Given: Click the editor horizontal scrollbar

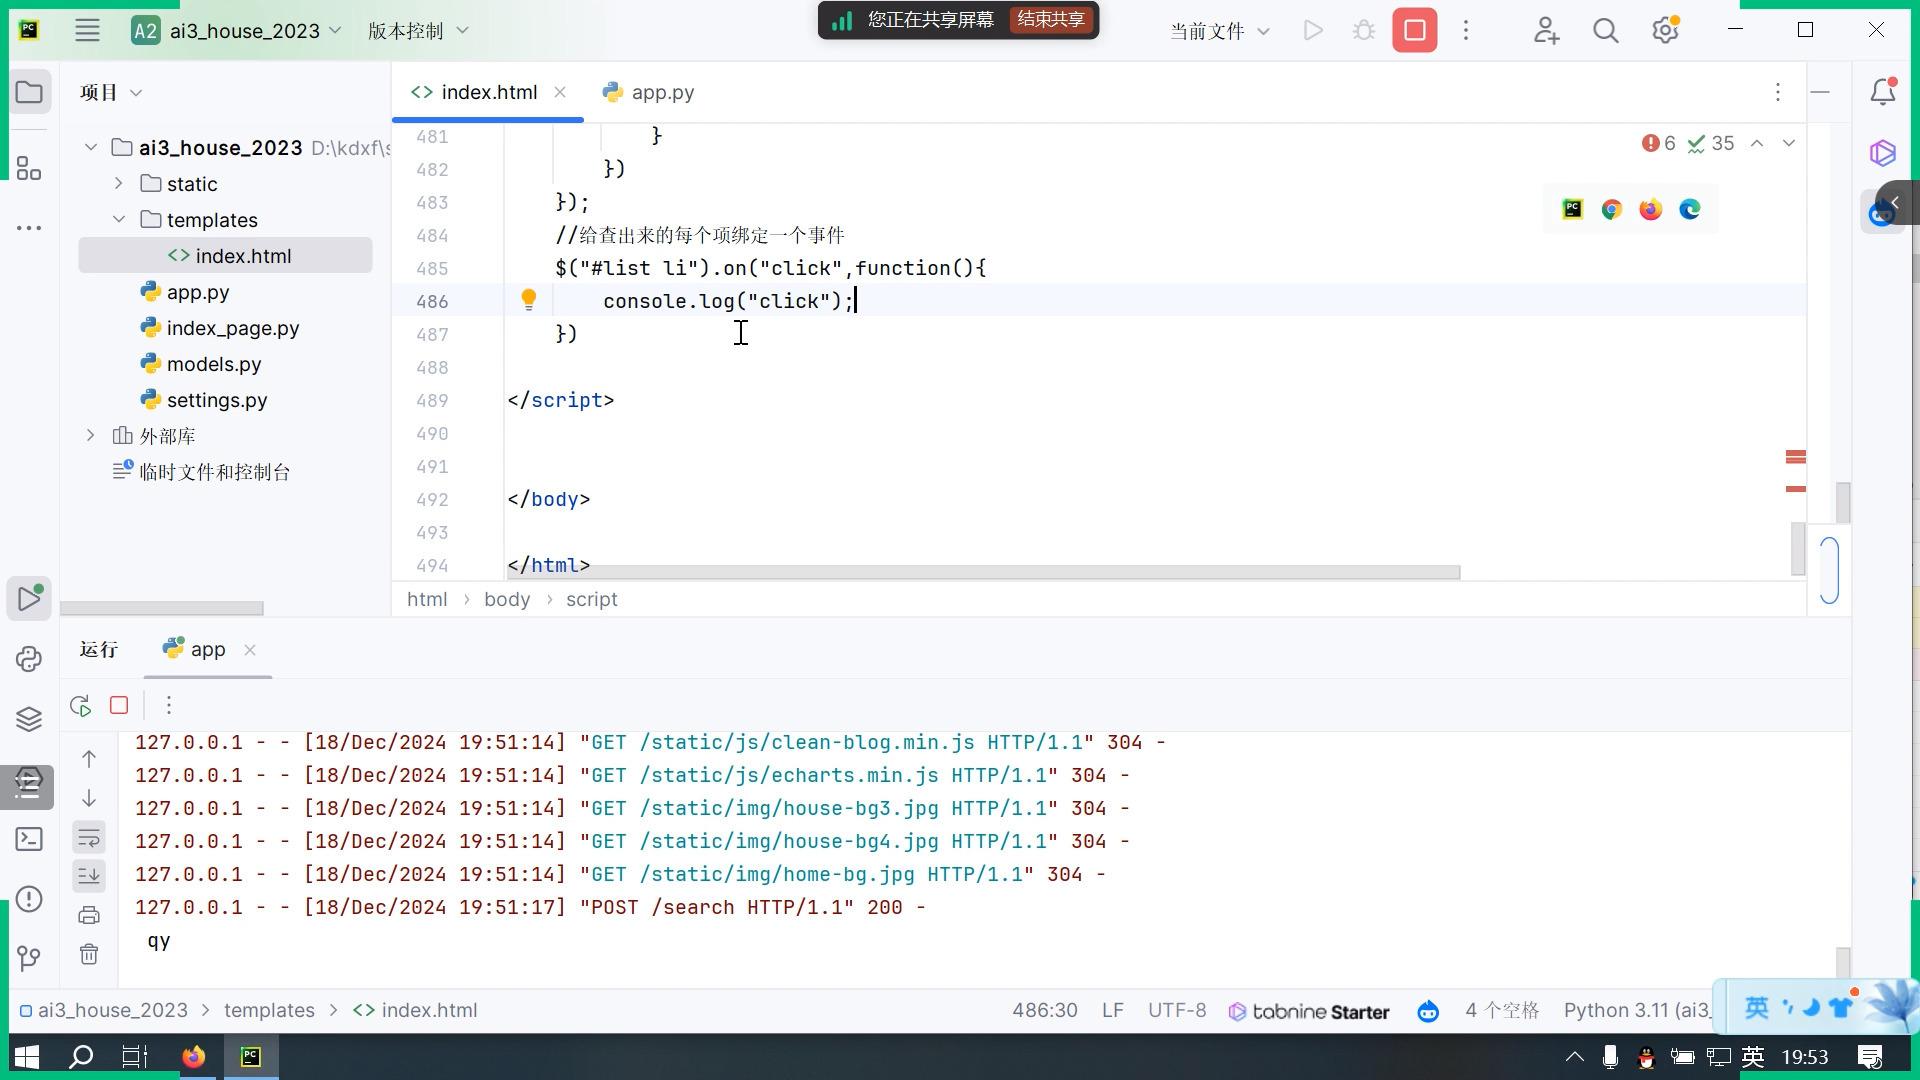Looking at the screenshot, I should coord(983,572).
